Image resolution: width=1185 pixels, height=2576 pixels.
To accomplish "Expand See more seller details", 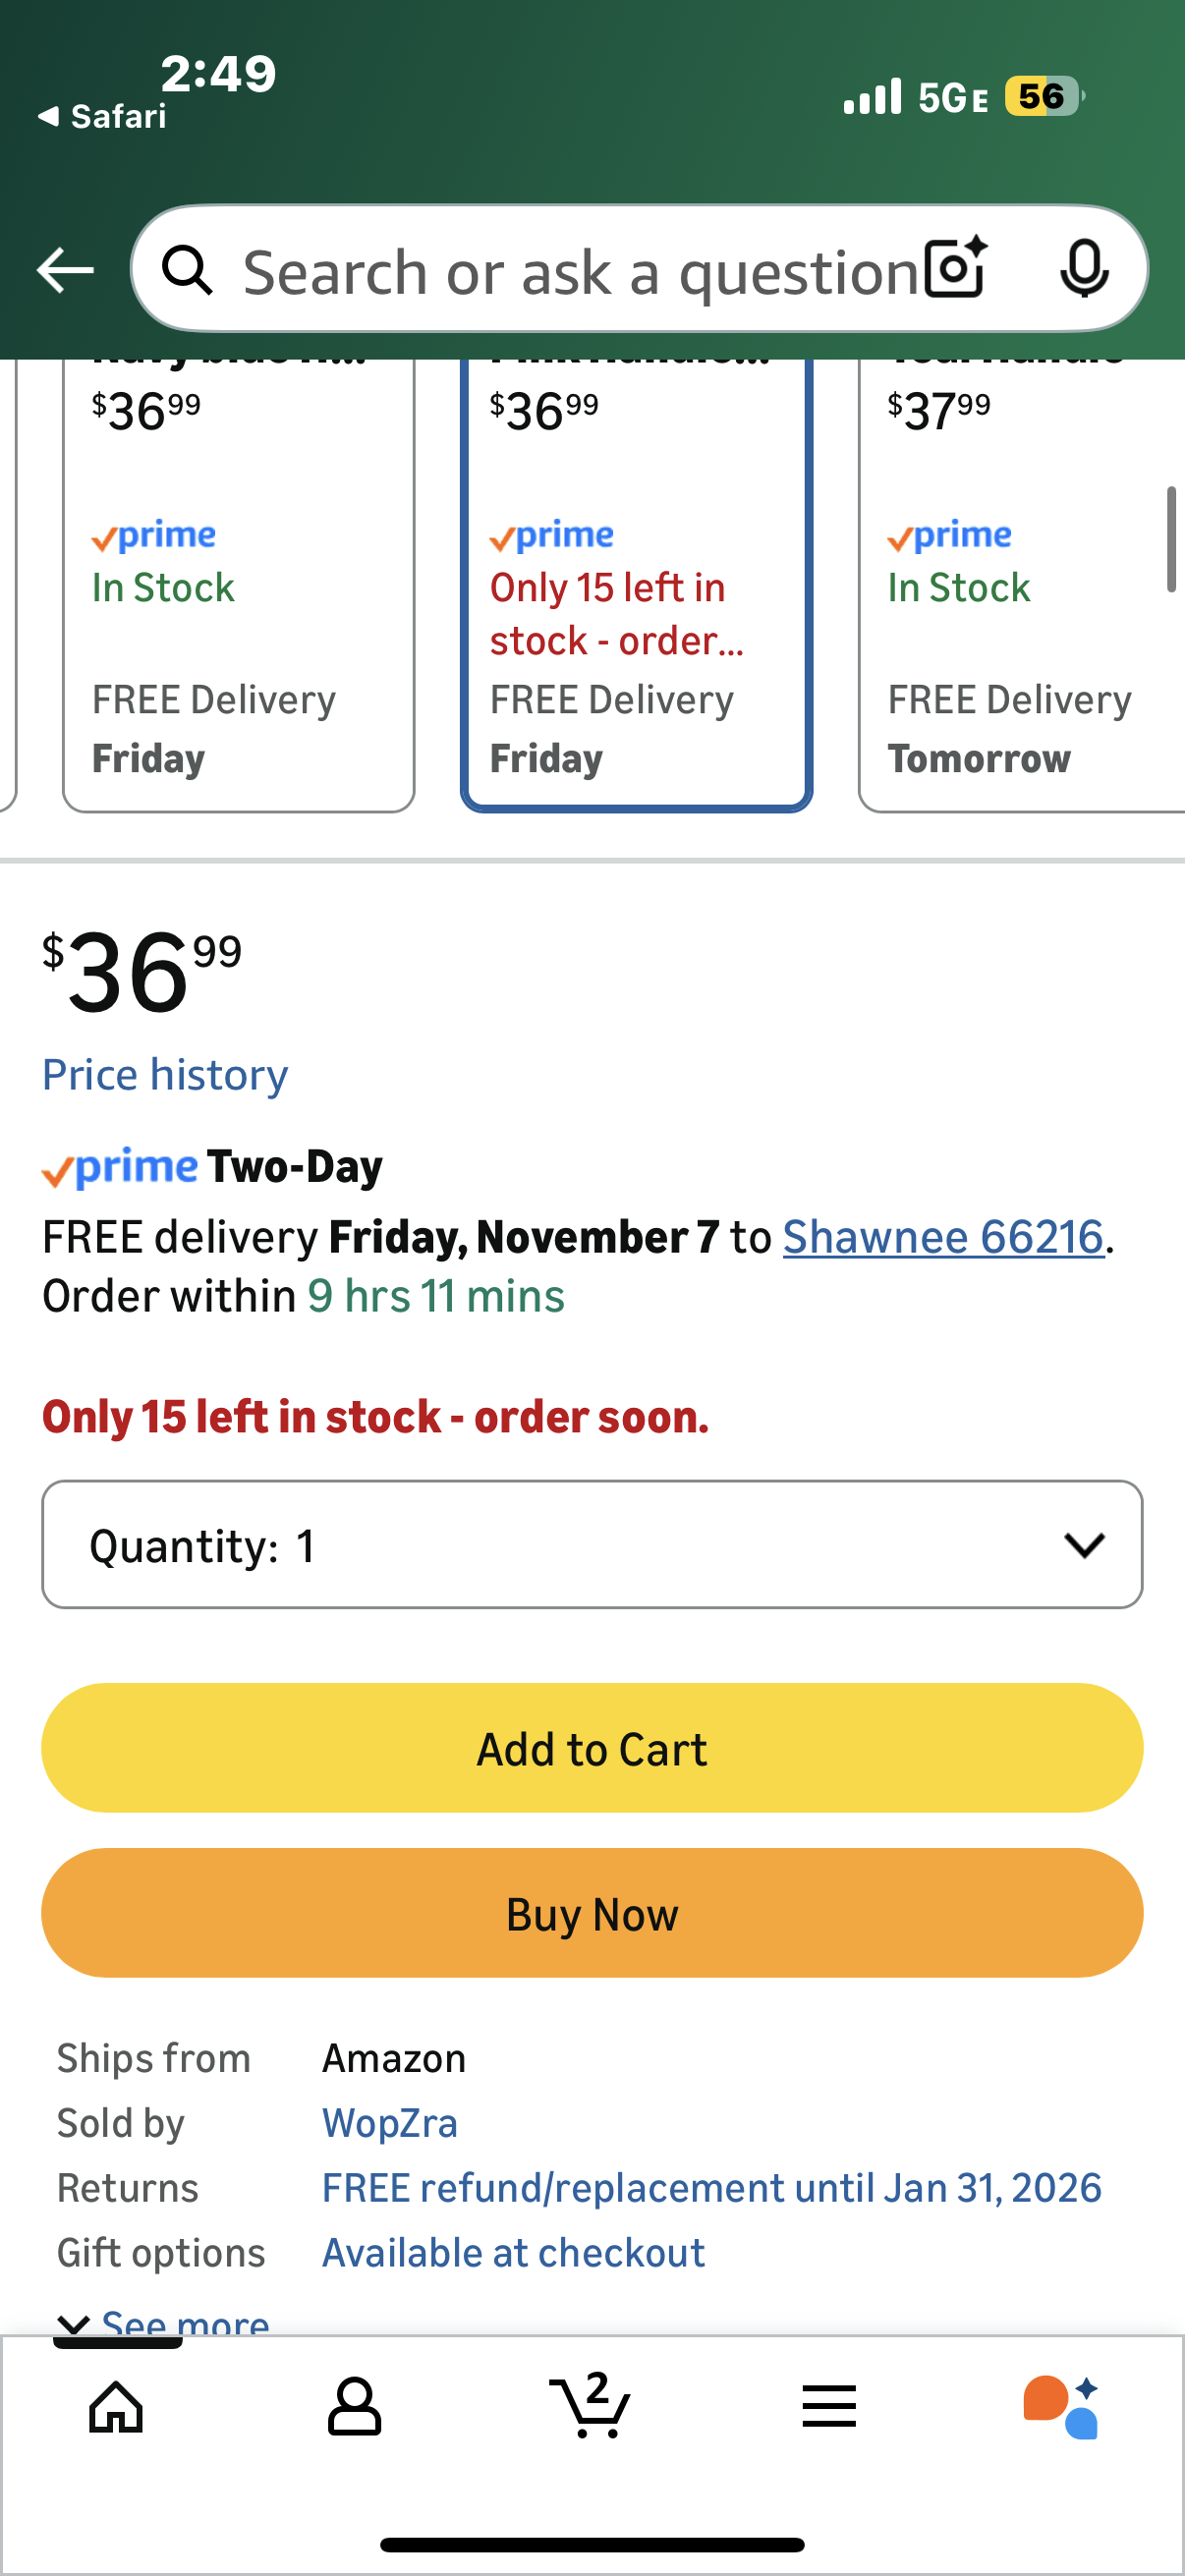I will [165, 2322].
